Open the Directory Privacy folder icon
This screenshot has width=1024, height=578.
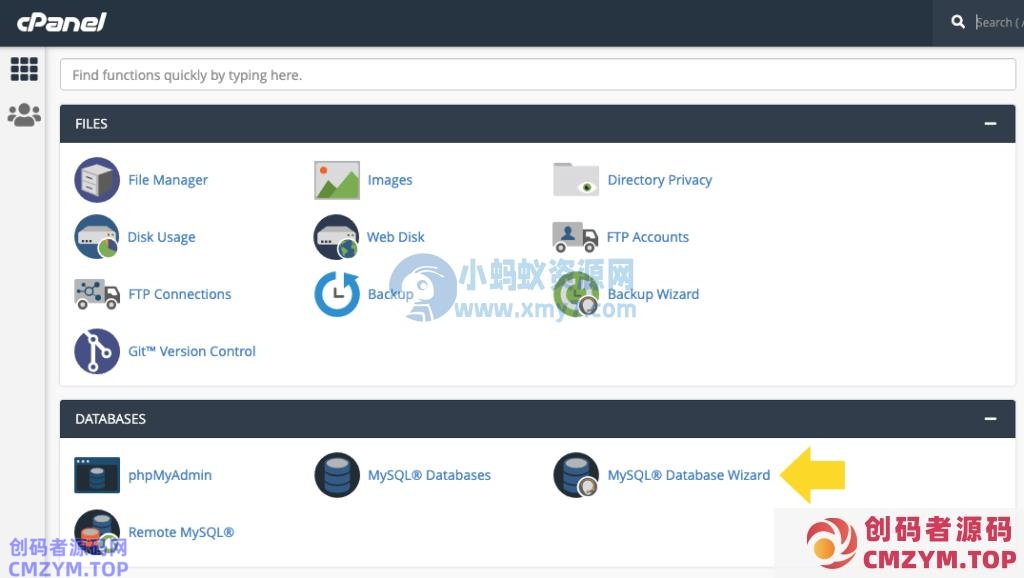(x=576, y=180)
